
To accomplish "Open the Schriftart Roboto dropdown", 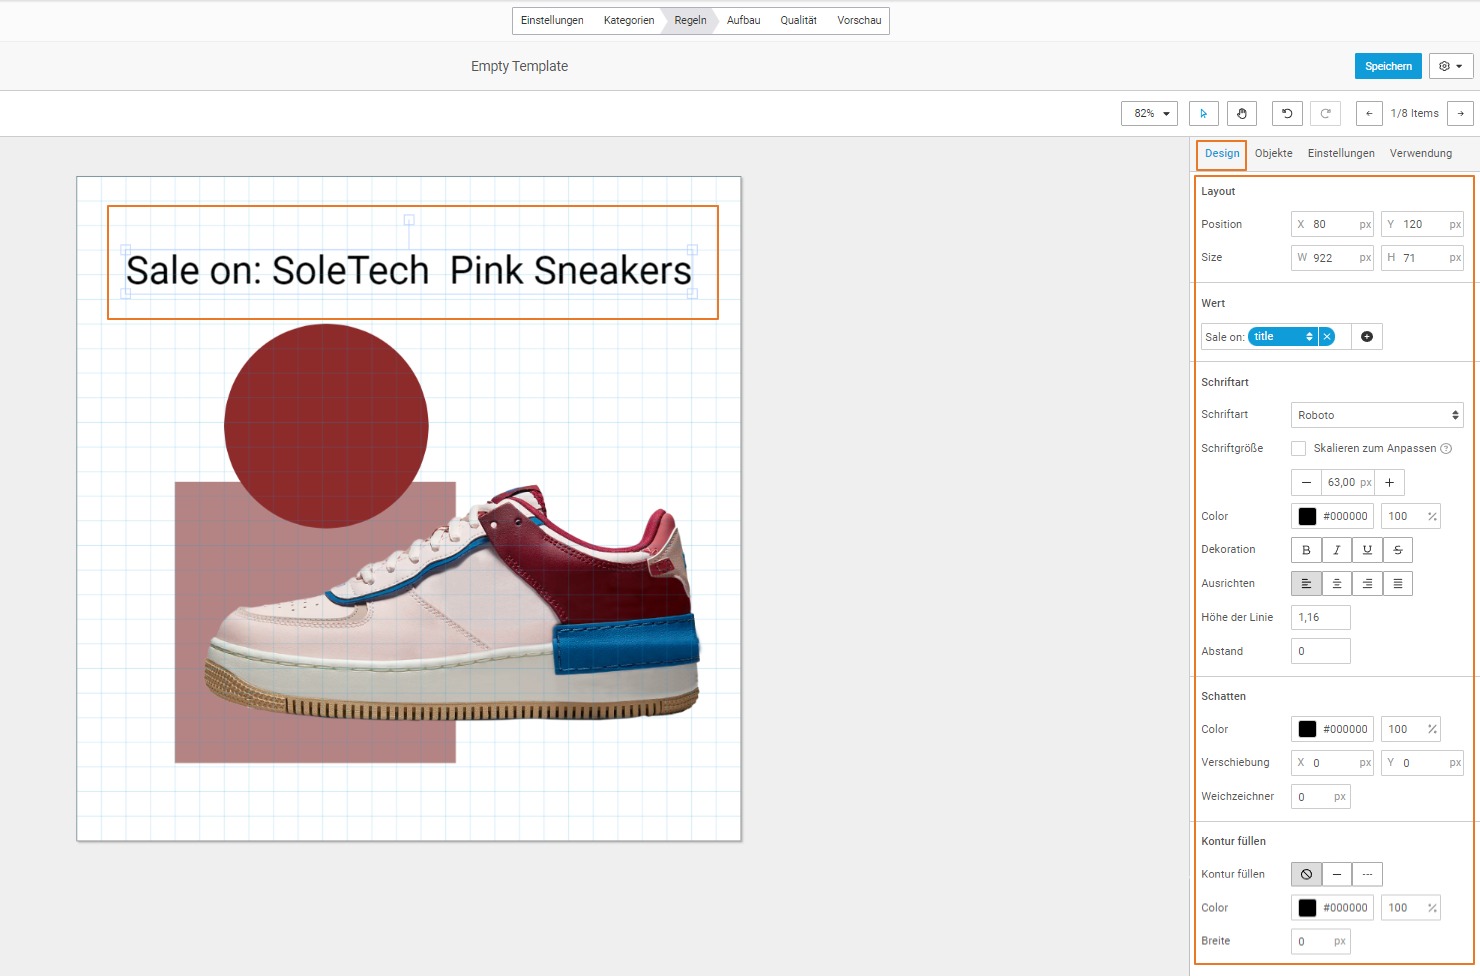I will 1378,415.
